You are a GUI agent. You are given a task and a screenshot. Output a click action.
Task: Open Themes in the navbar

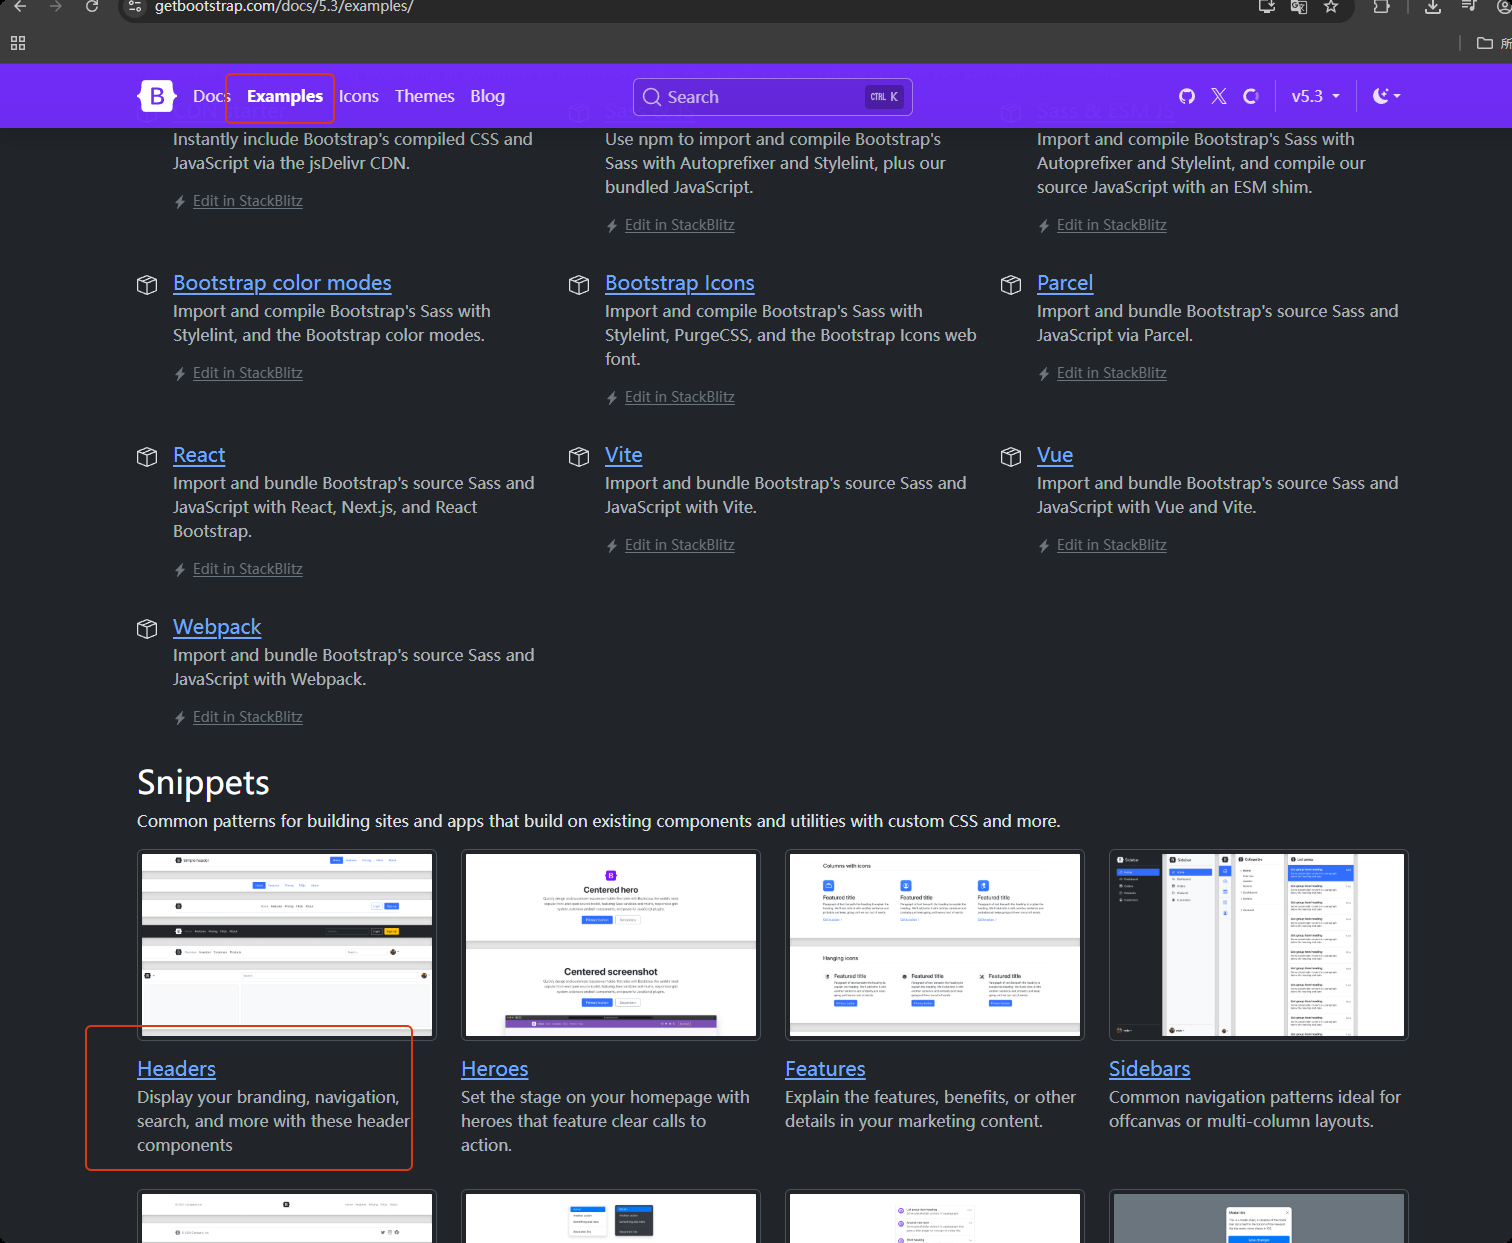pyautogui.click(x=425, y=96)
